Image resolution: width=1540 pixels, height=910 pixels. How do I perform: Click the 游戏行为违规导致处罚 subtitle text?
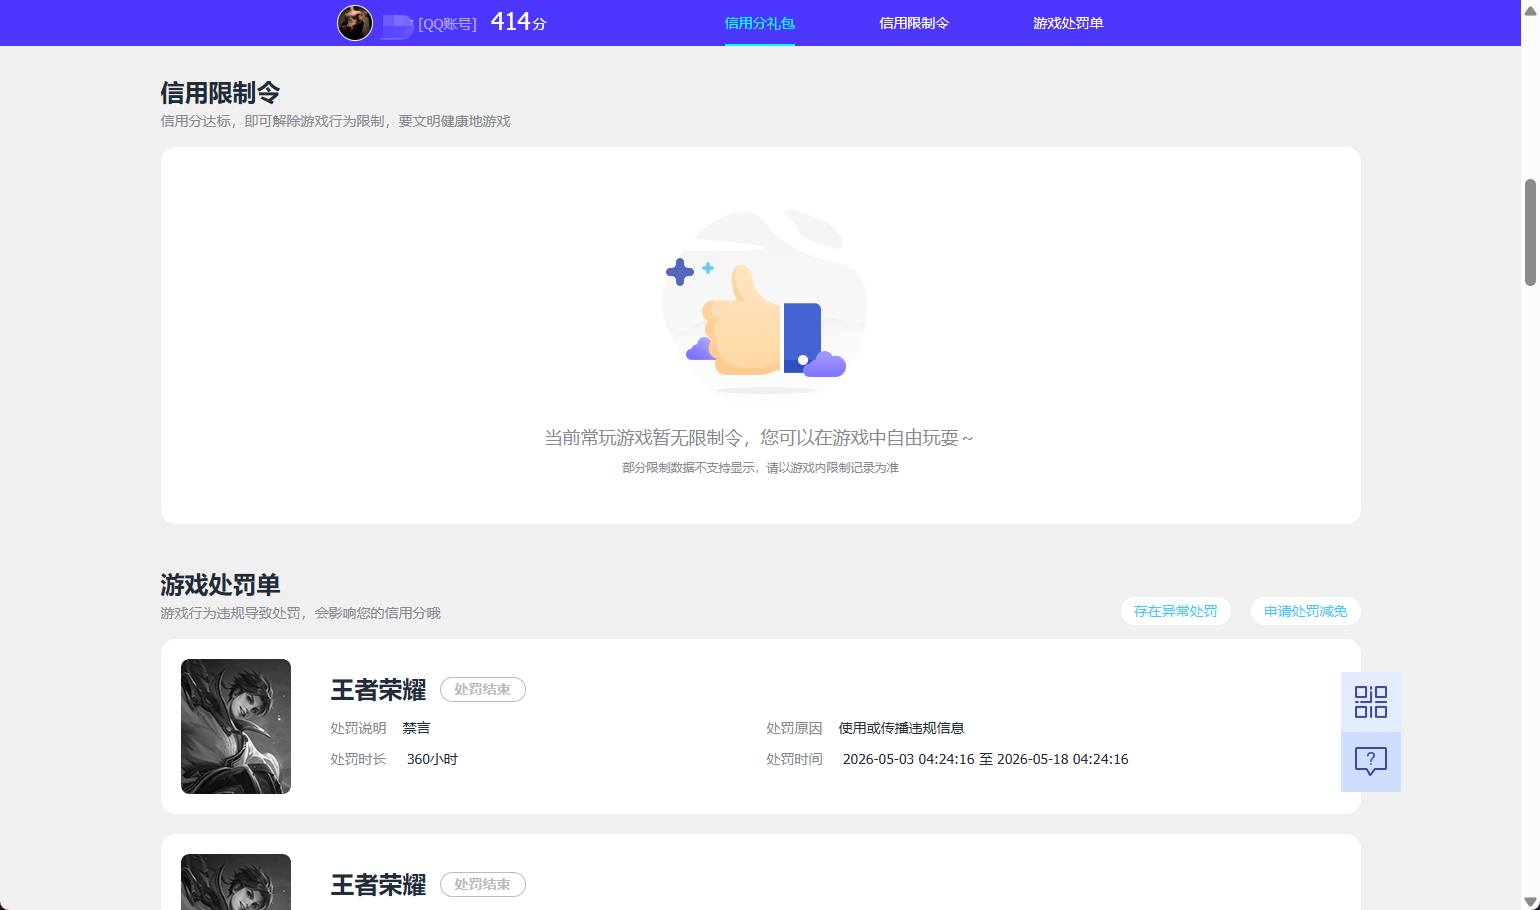pos(300,613)
